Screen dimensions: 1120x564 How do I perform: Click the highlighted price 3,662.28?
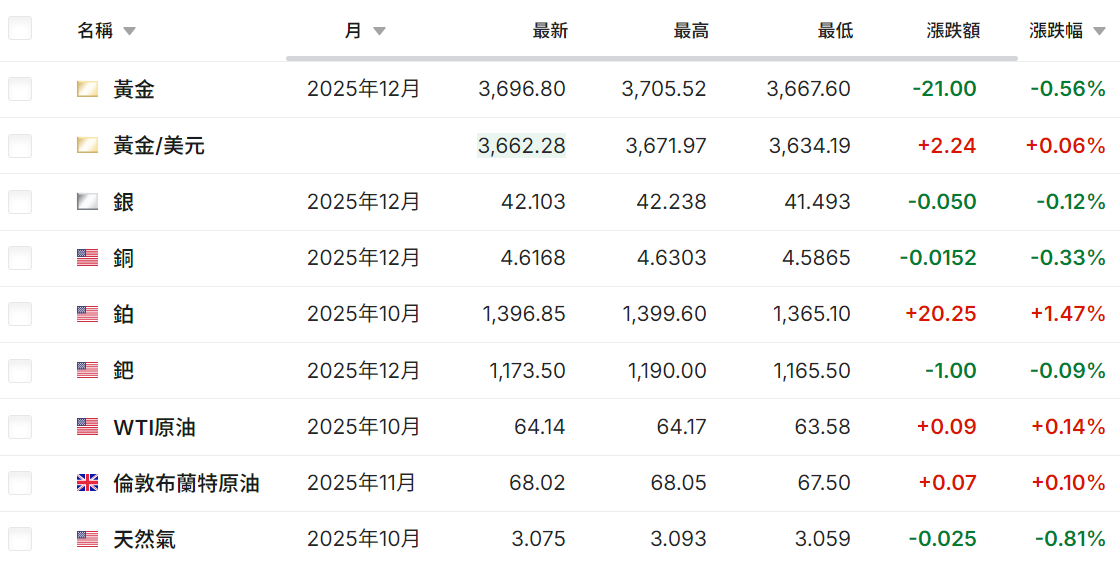521,146
